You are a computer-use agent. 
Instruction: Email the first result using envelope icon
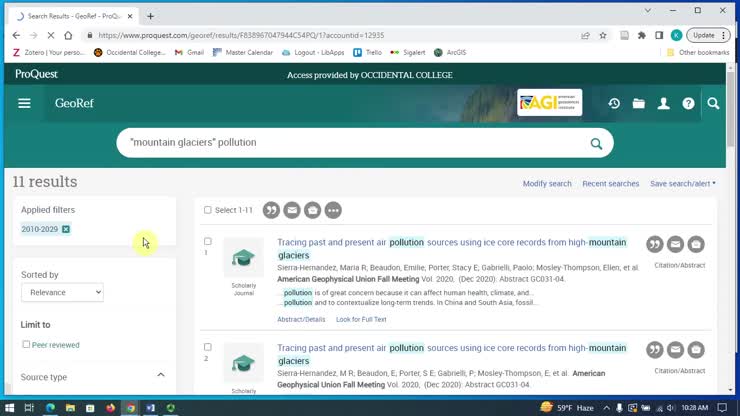tap(675, 244)
